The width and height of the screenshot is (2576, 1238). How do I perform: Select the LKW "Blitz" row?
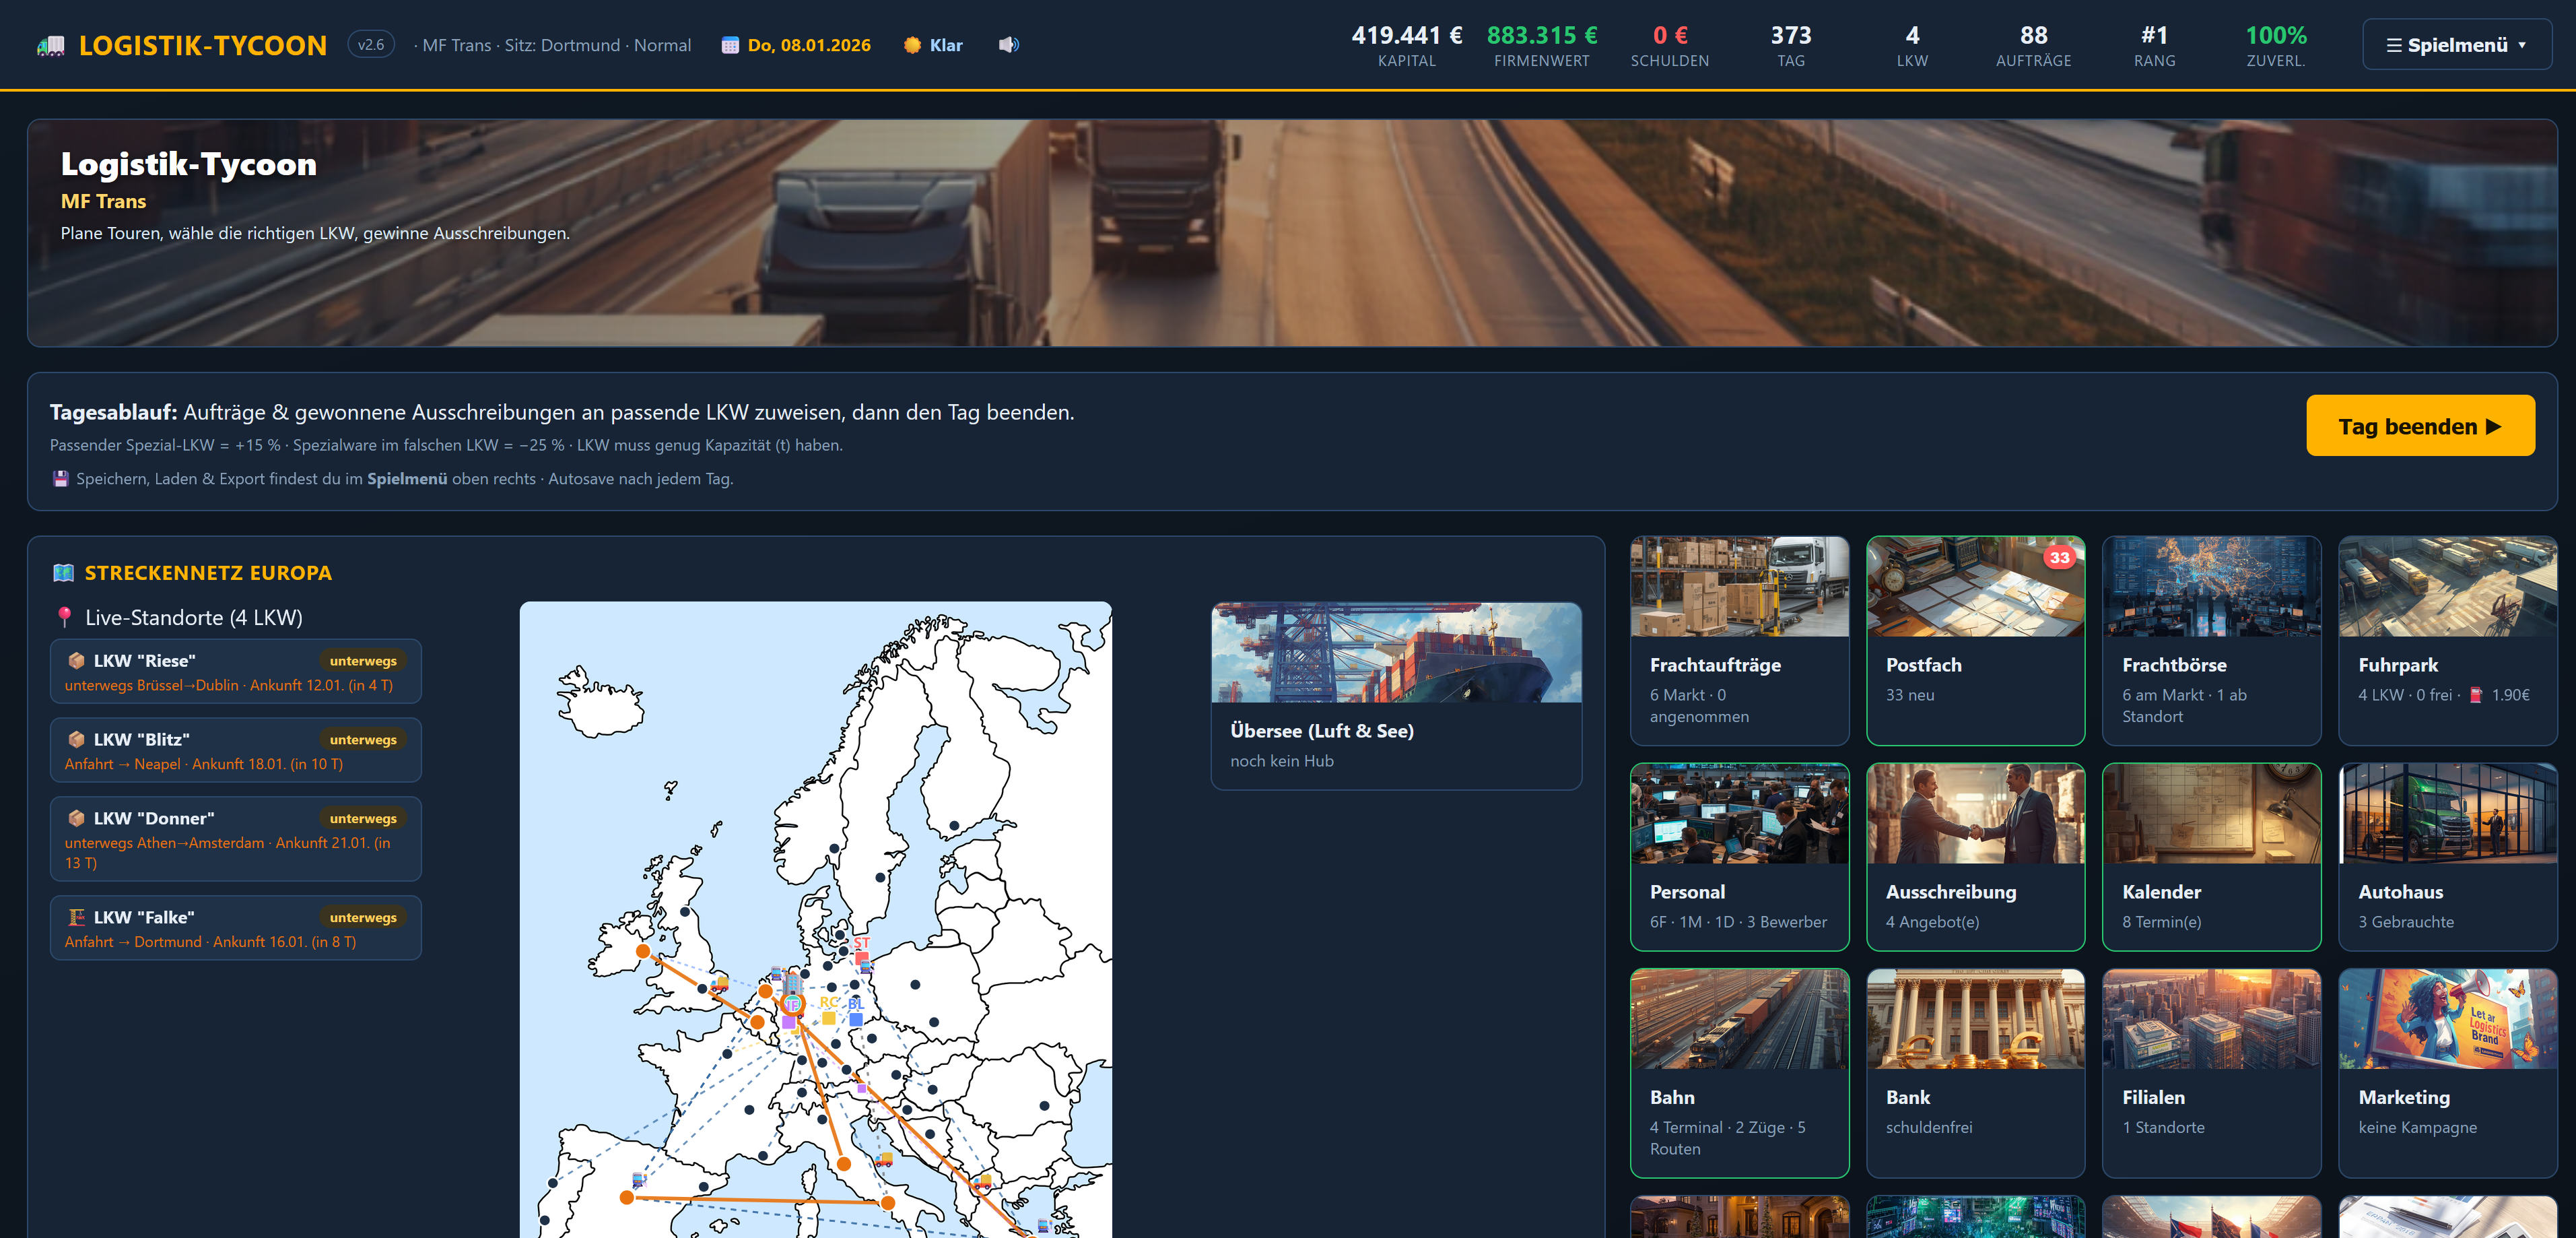tap(235, 750)
